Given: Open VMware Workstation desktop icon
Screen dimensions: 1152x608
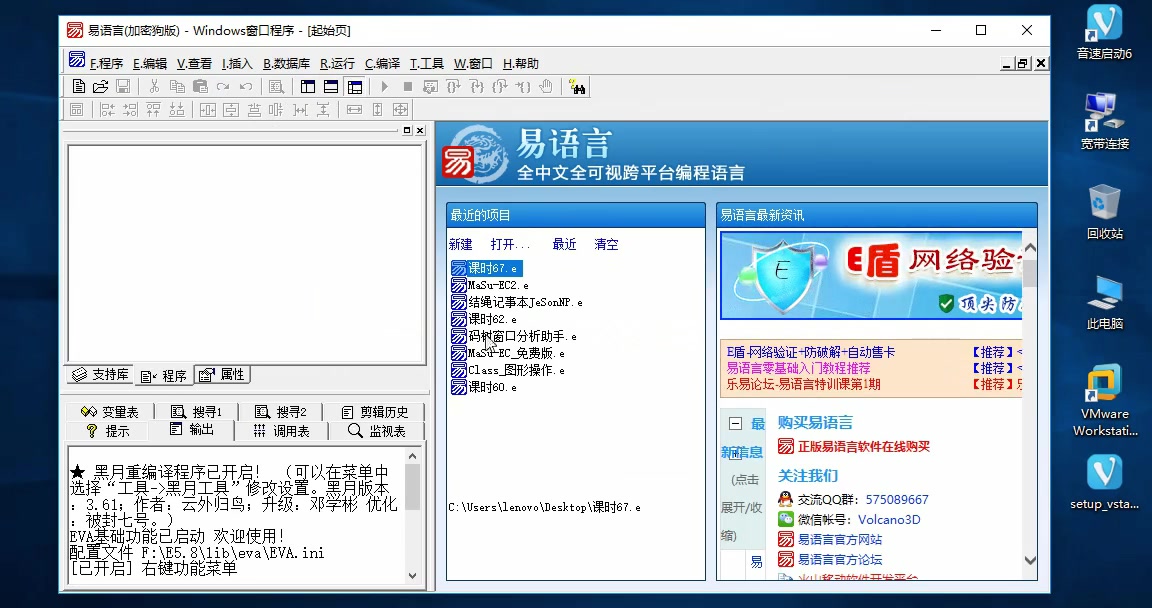Looking at the screenshot, I should point(1104,400).
